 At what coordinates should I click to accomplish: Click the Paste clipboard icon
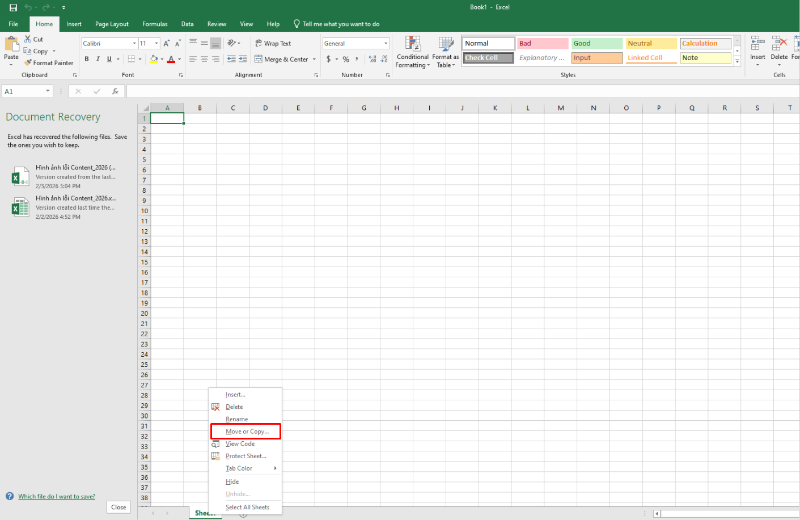(11, 44)
